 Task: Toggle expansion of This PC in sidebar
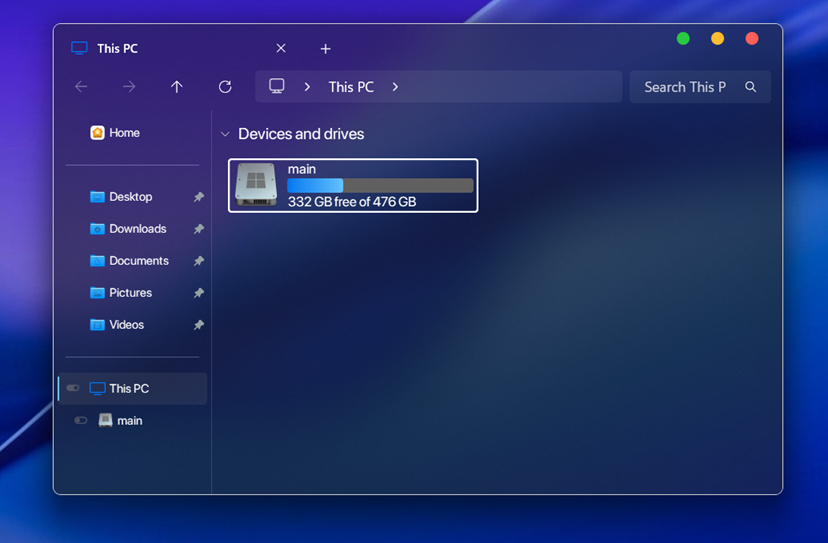[73, 388]
